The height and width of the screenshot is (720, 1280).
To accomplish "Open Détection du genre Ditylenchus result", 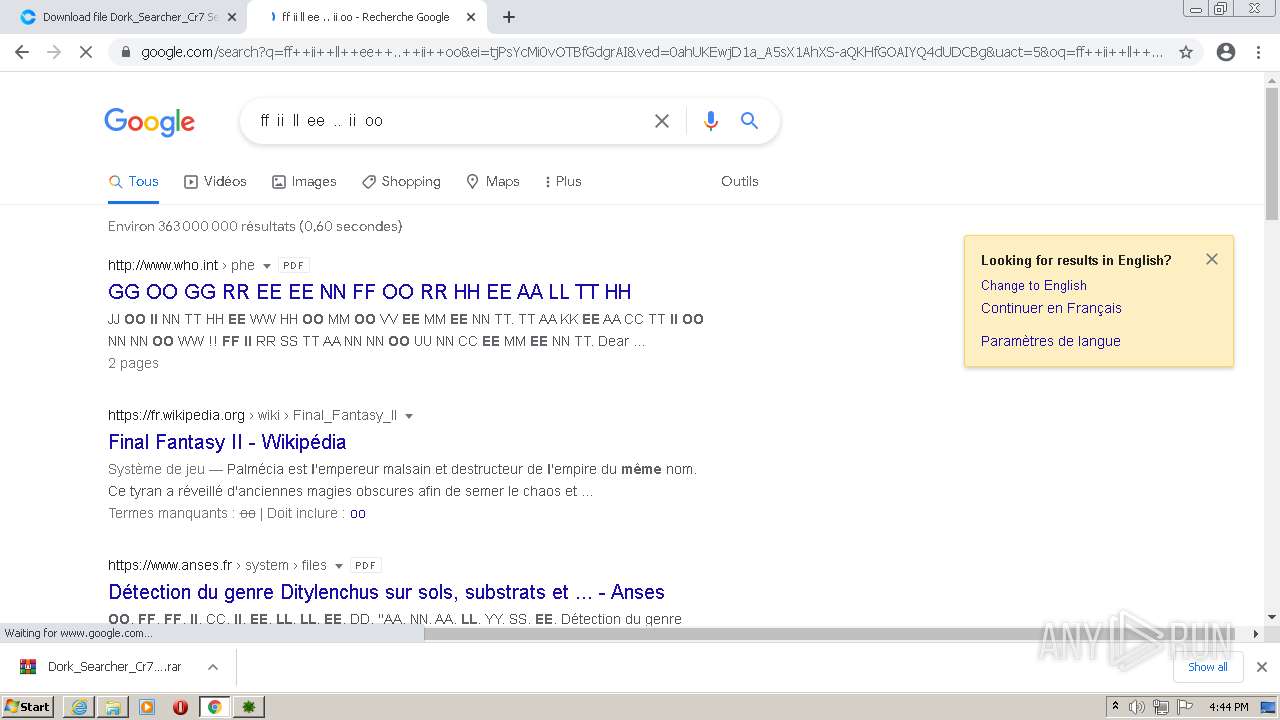I will (x=386, y=592).
